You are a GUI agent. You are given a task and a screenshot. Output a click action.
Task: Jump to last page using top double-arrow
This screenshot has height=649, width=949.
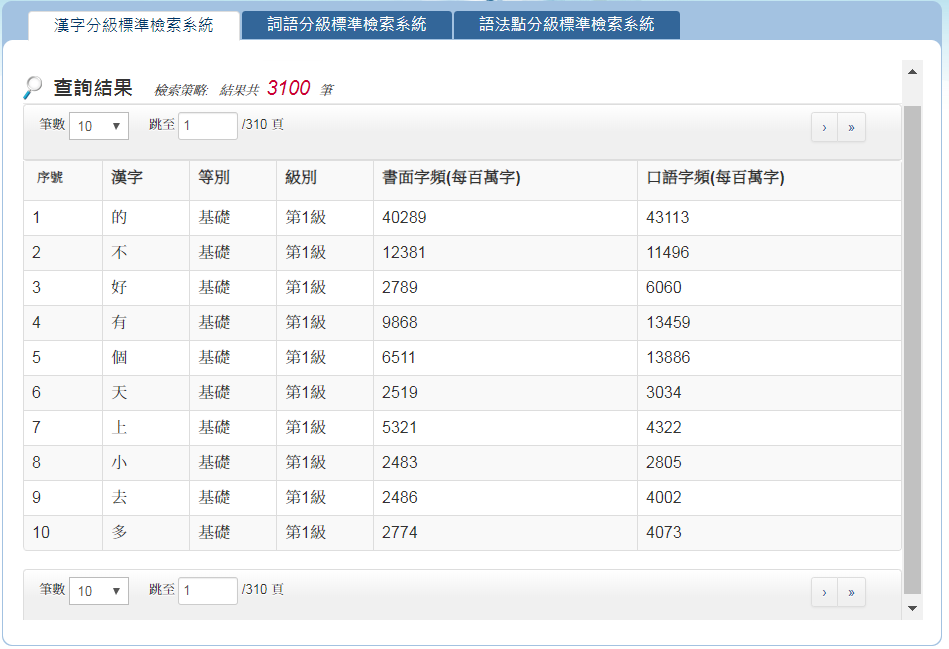coord(851,127)
